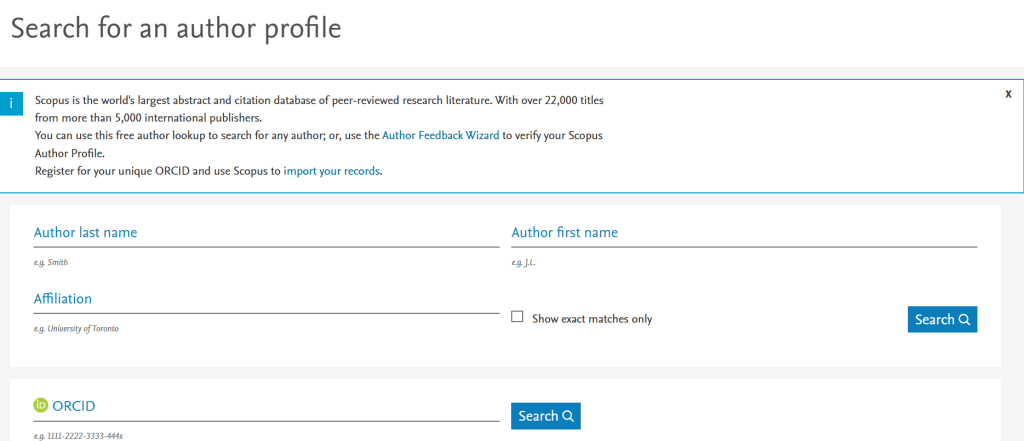Click the blue info icon on the banner
This screenshot has width=1024, height=441.
(x=11, y=103)
